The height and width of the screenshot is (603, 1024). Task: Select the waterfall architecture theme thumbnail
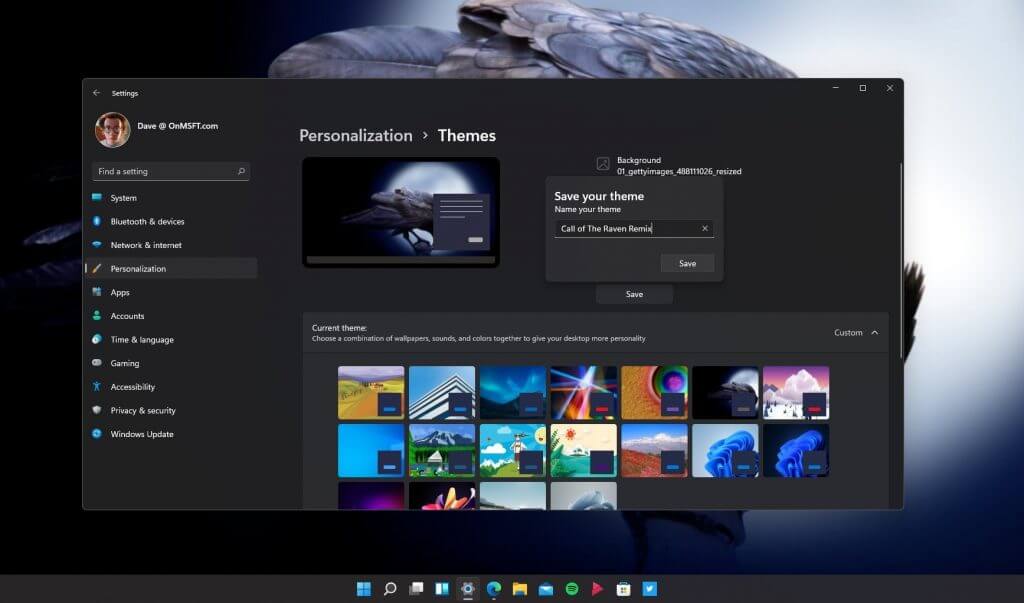[x=441, y=391]
